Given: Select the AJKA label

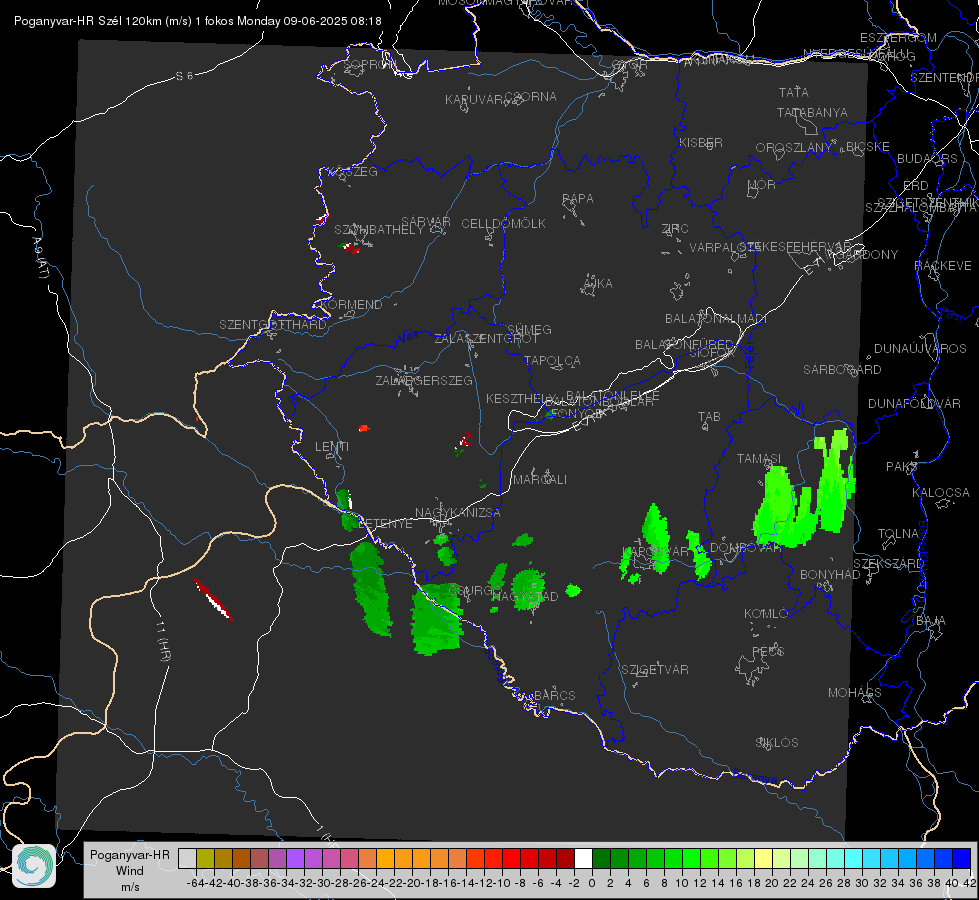Looking at the screenshot, I should click(x=598, y=284).
